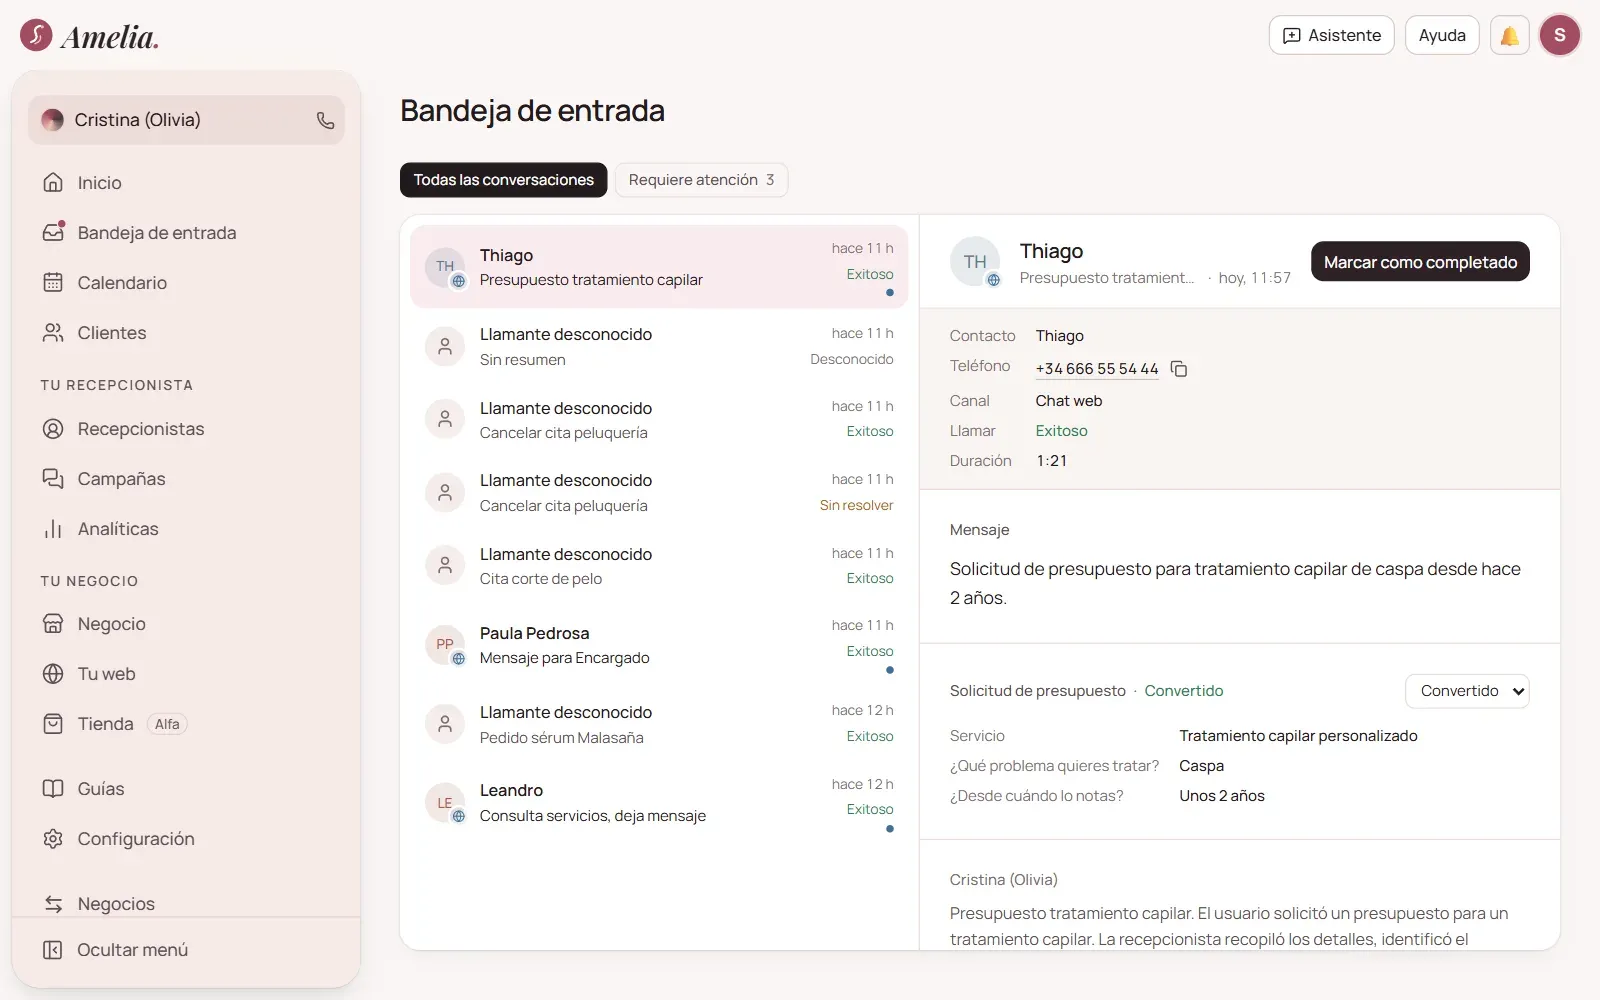Open the Calendario calendar icon
This screenshot has height=1000, width=1600.
click(53, 282)
